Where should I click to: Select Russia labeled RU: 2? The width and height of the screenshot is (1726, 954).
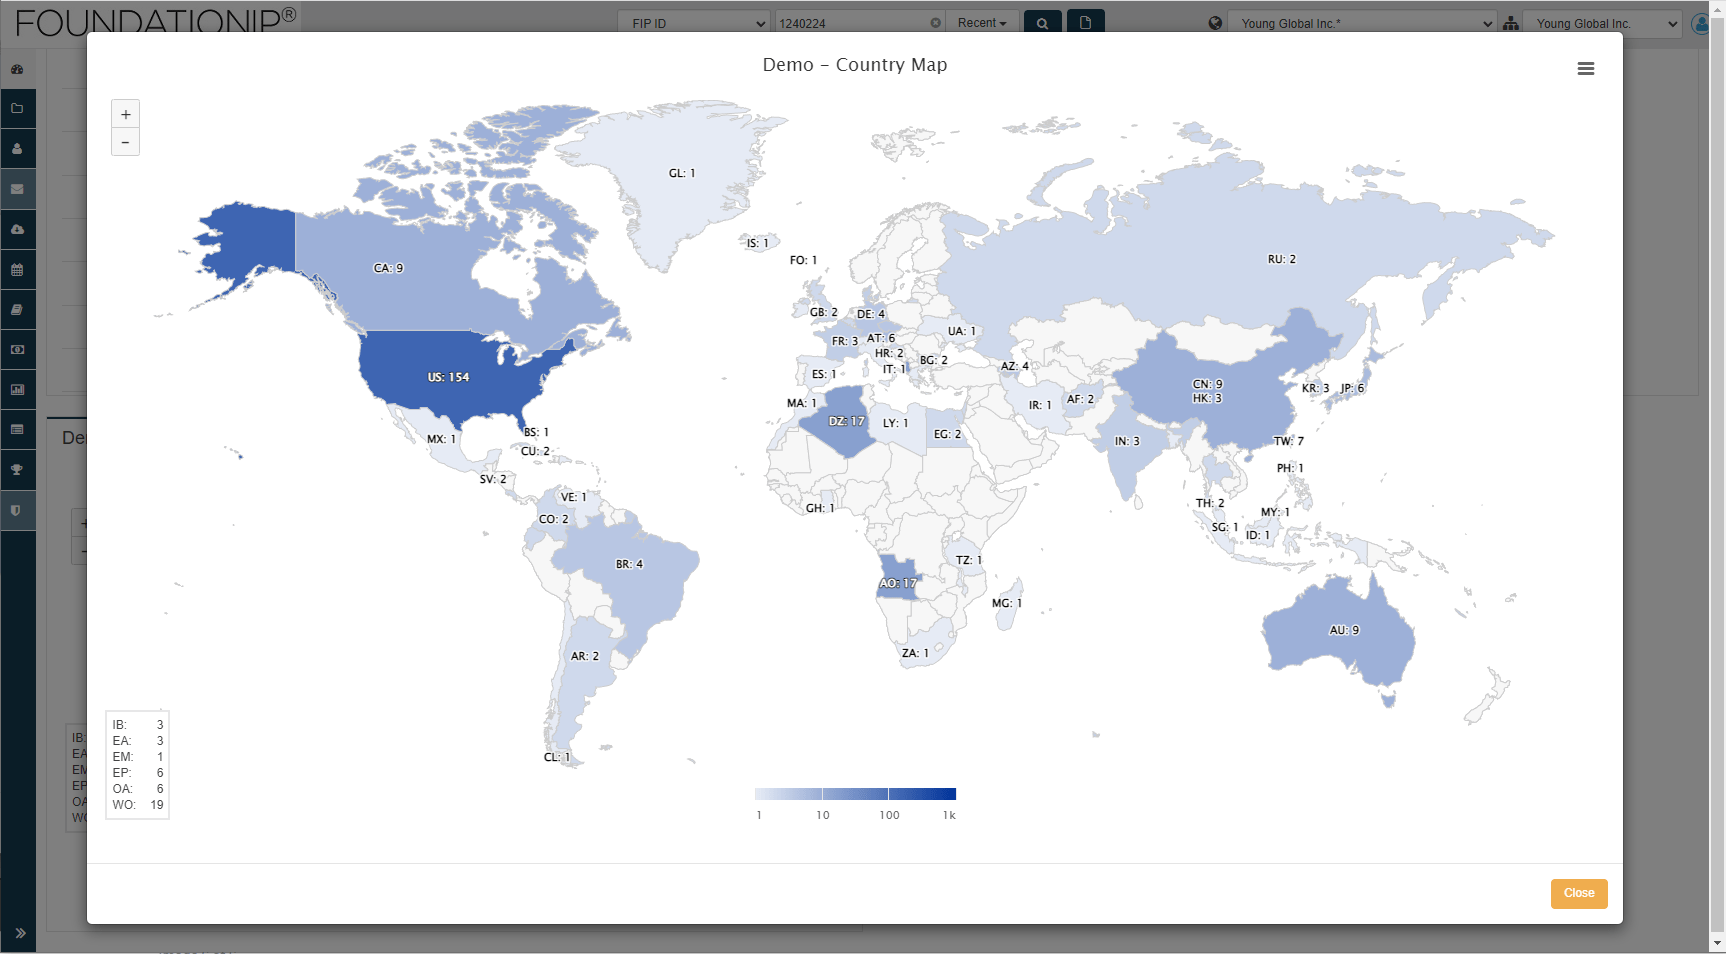(x=1282, y=259)
